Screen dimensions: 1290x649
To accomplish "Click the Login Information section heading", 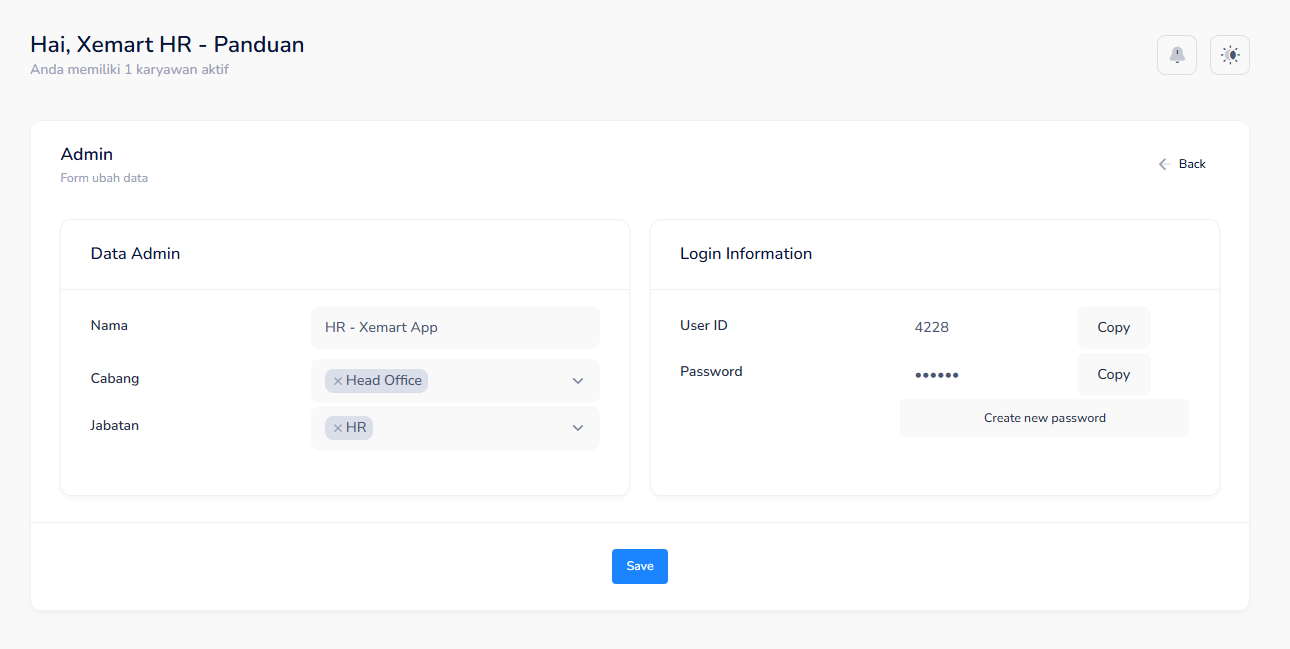I will tap(745, 254).
